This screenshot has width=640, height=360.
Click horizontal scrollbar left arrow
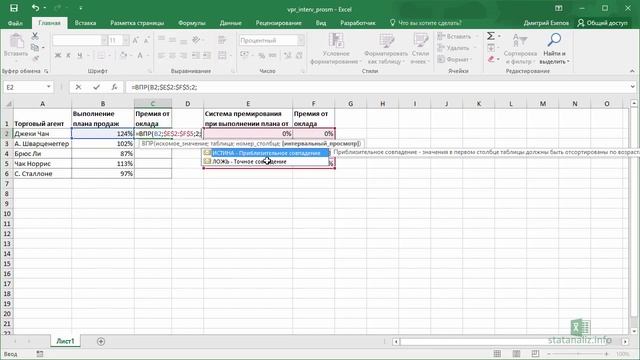pyautogui.click(x=396, y=341)
